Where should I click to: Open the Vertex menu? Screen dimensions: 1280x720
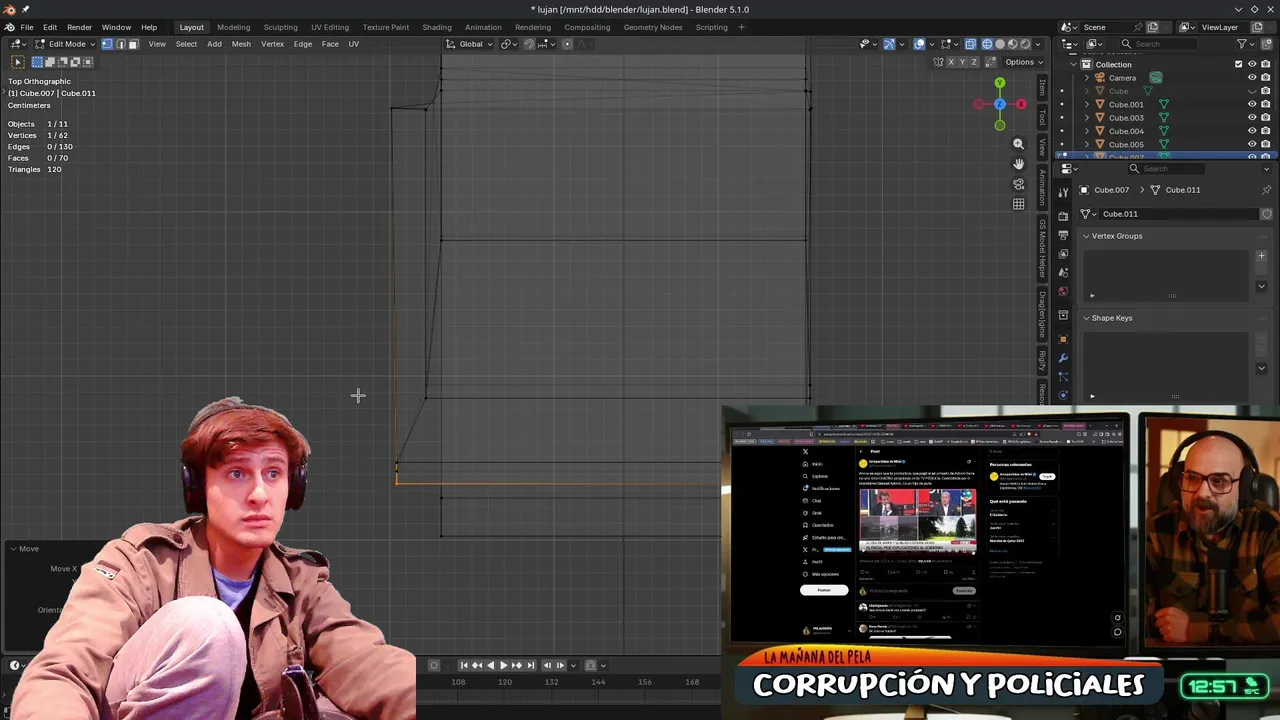coord(272,44)
